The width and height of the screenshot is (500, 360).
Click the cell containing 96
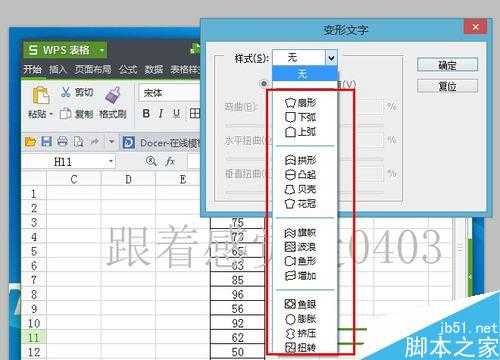pos(238,294)
